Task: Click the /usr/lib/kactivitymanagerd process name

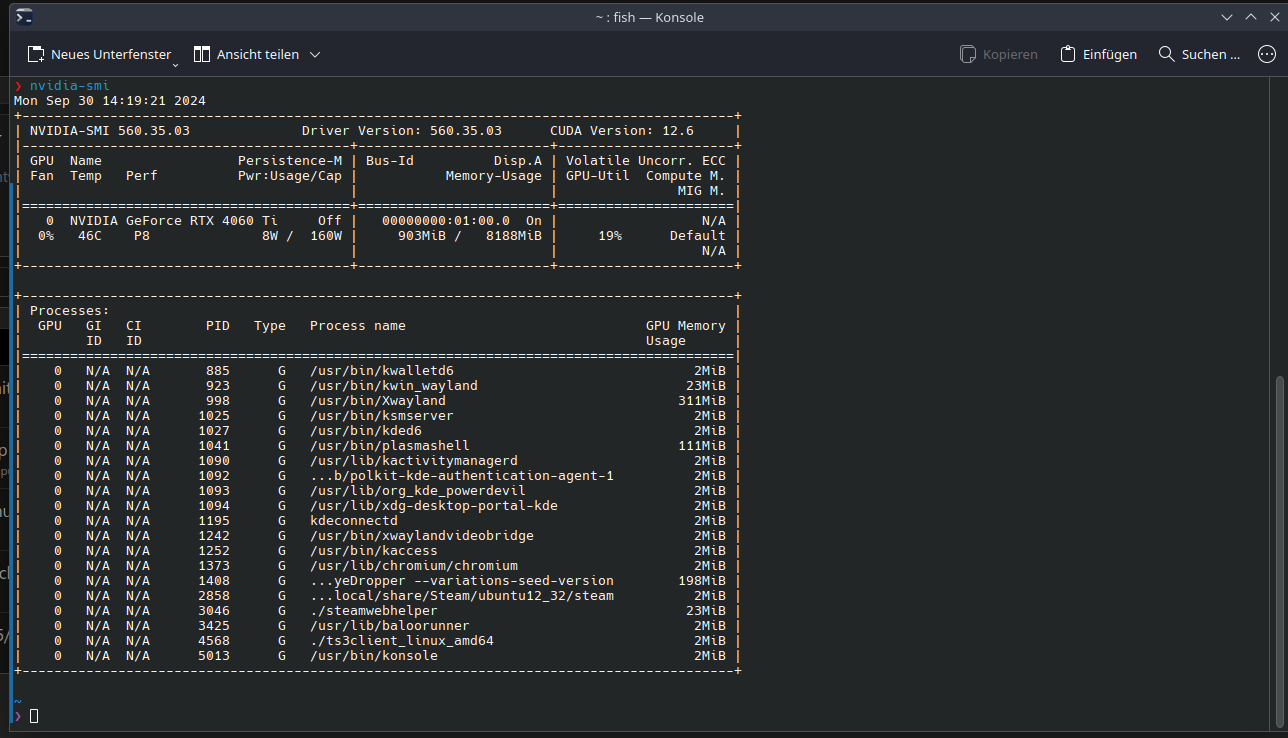Action: tap(414, 461)
